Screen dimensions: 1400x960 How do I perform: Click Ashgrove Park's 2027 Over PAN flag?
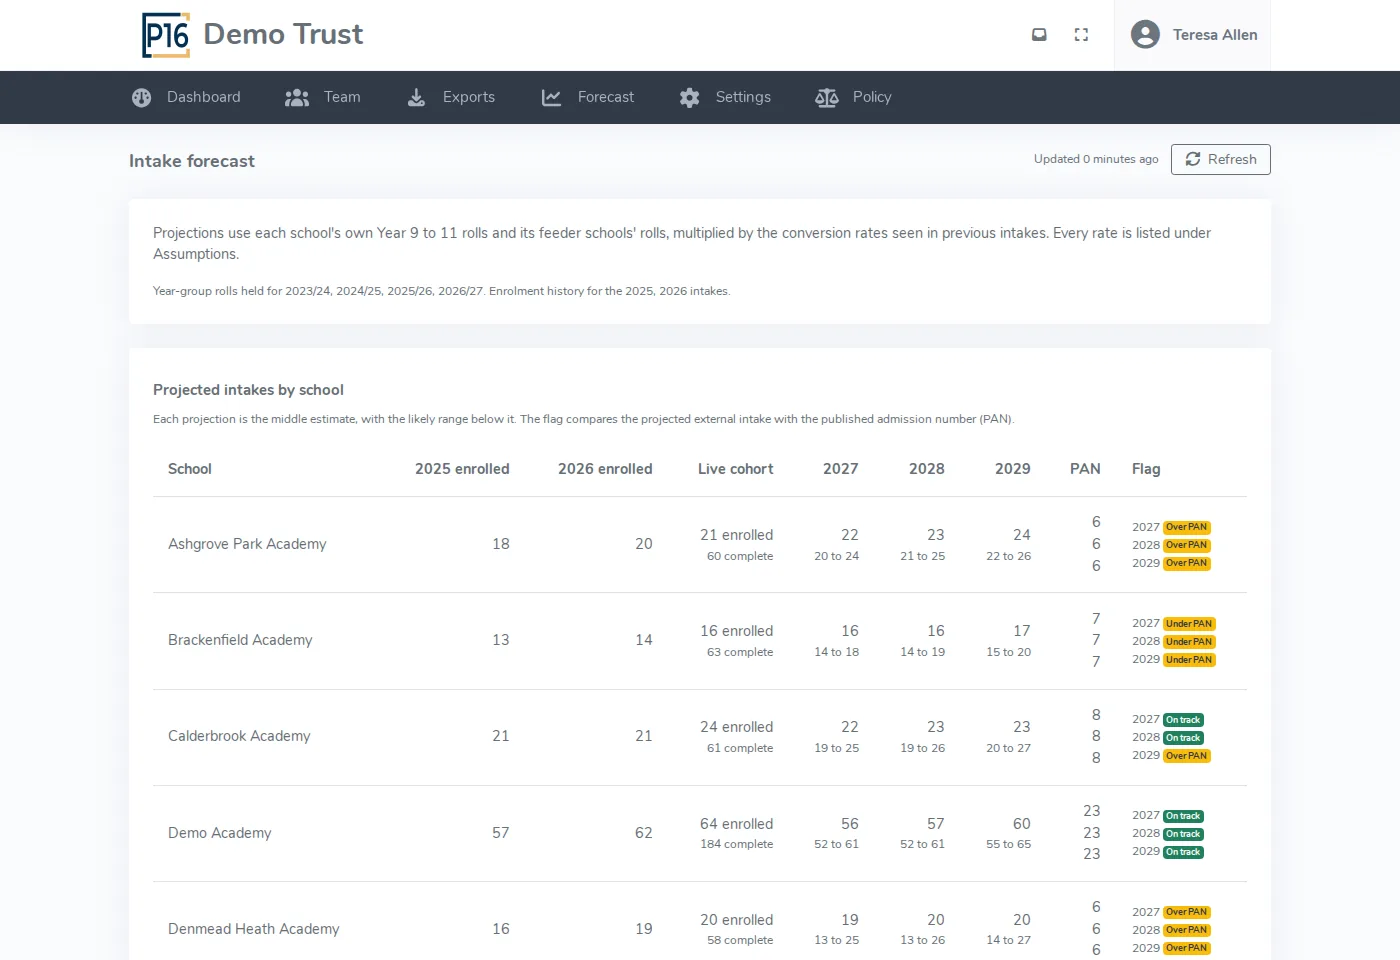(x=1187, y=527)
